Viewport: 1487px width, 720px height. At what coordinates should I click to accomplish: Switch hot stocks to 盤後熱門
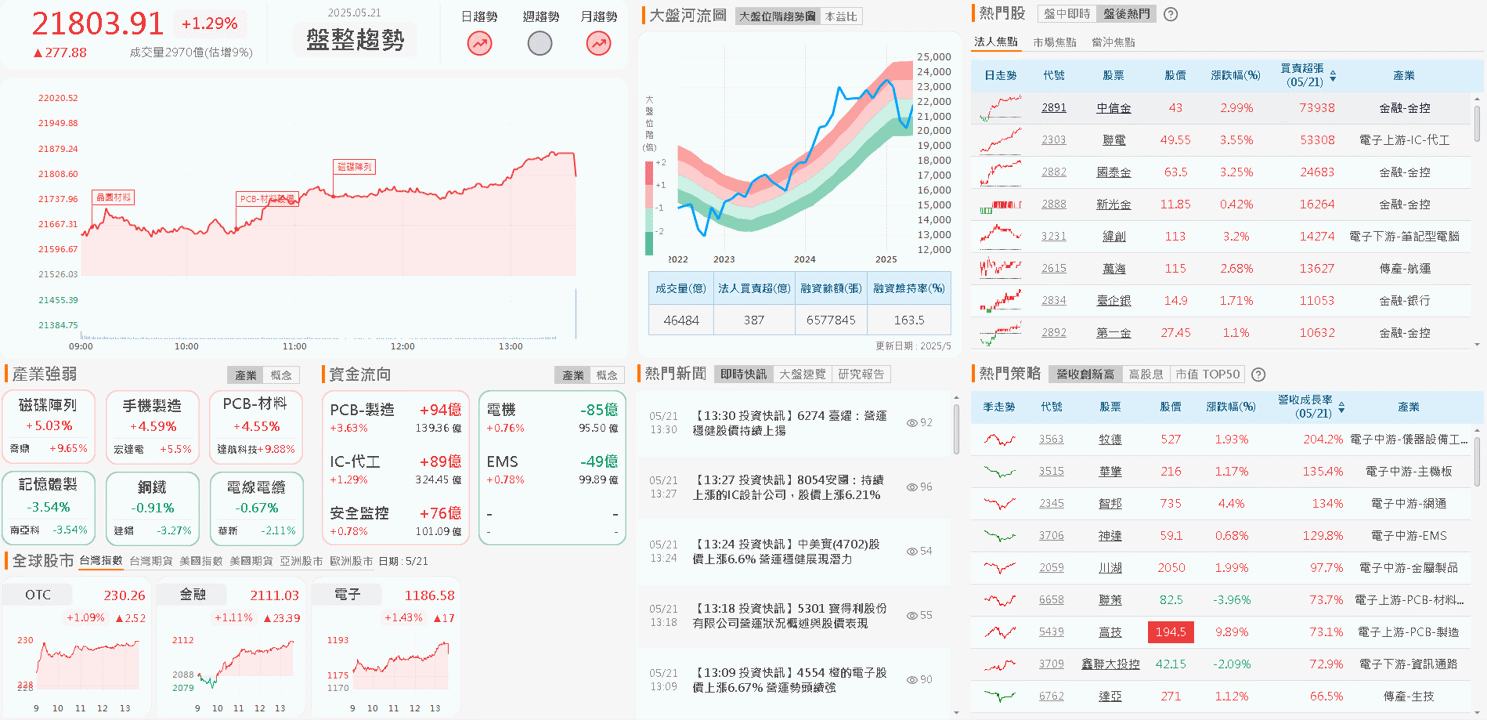click(1125, 14)
